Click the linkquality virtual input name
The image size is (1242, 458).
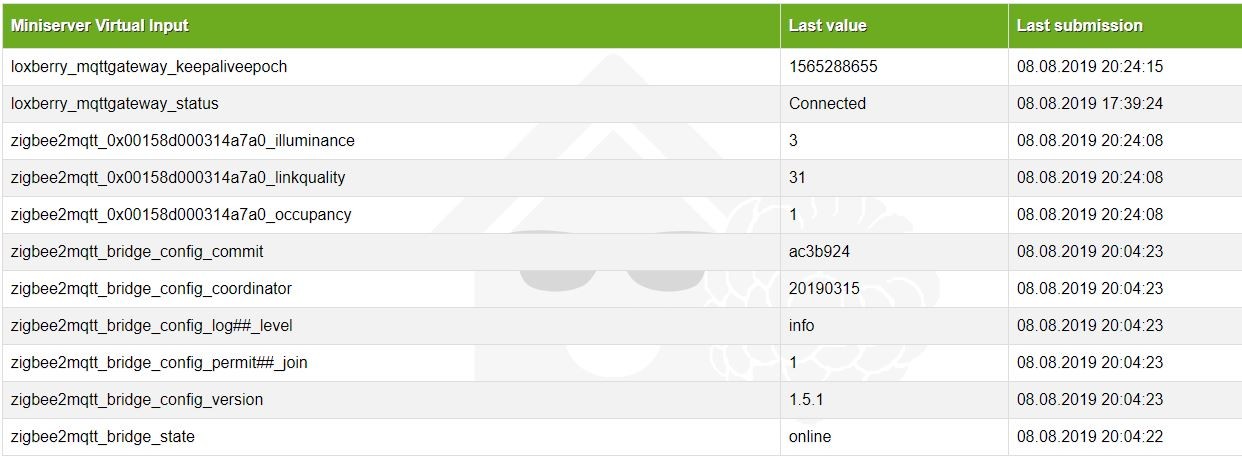(x=178, y=177)
